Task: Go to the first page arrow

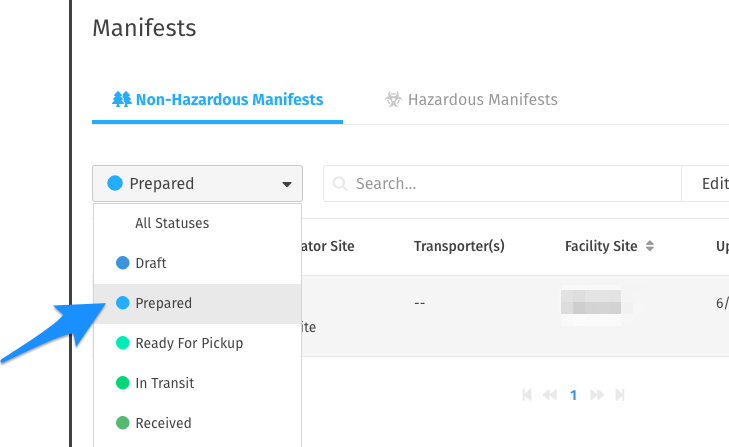Action: pos(527,396)
